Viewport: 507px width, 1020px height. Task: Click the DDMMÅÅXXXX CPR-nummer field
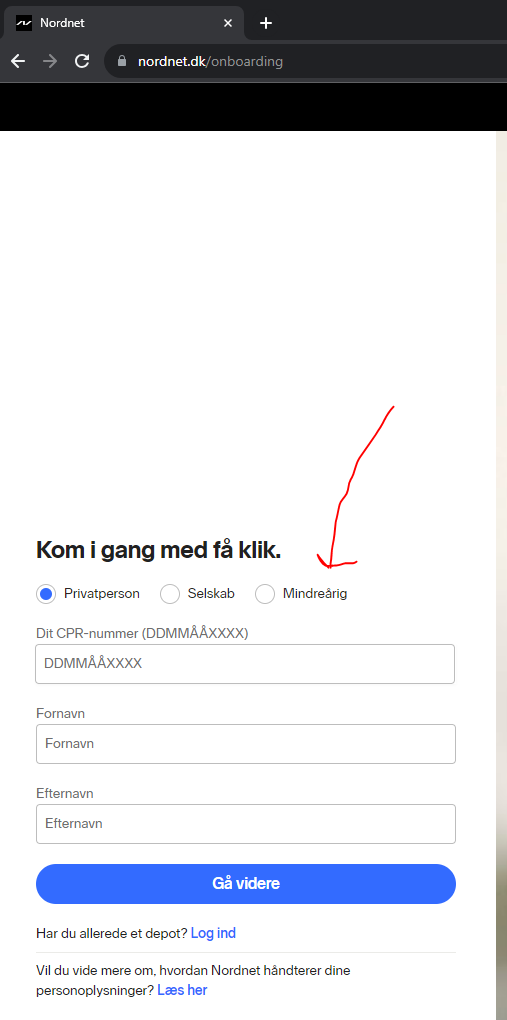245,664
